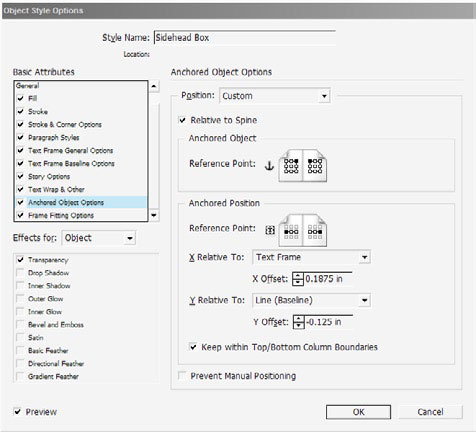Open the Effects for dropdown
Image resolution: width=476 pixels, height=432 pixels.
[99, 238]
